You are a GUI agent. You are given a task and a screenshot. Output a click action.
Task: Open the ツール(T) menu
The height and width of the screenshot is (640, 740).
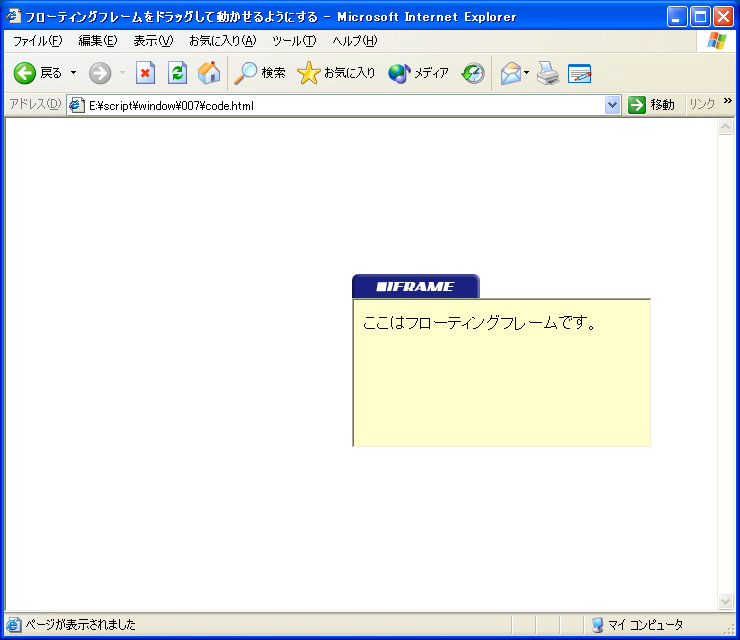[294, 41]
